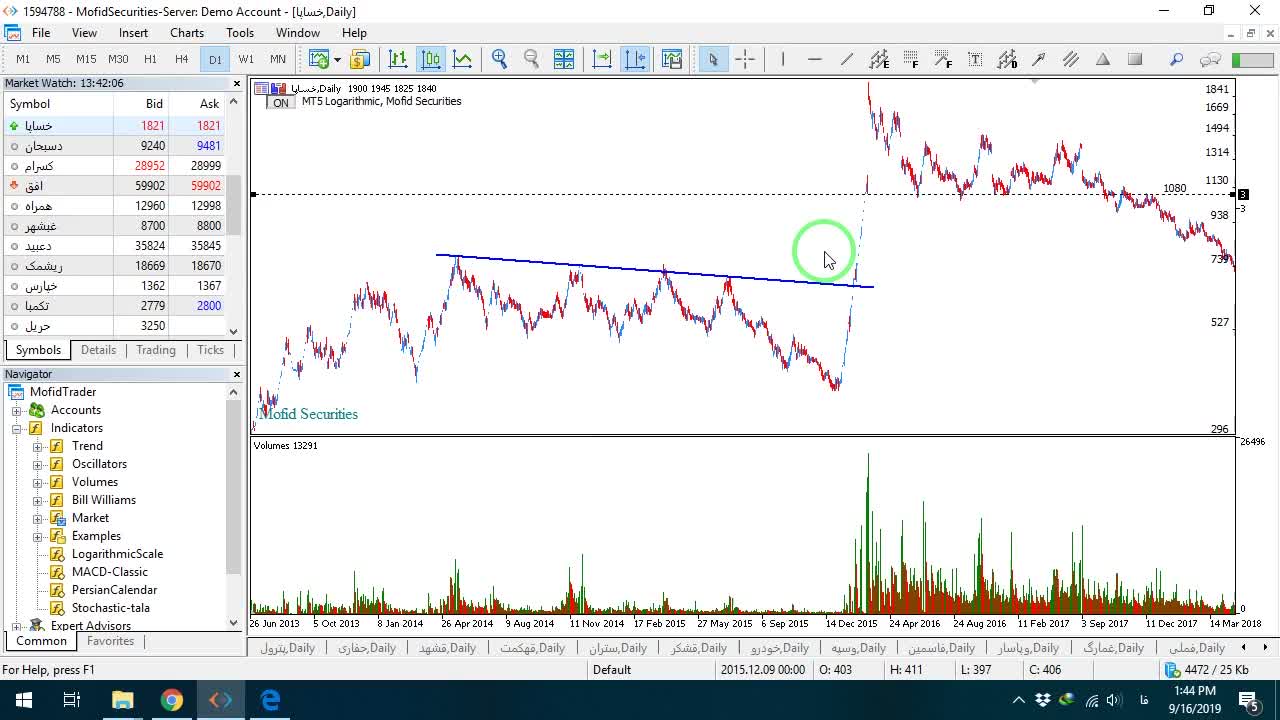Viewport: 1280px width, 720px height.
Task: Expand the Trend indicators folder
Action: [x=38, y=446]
